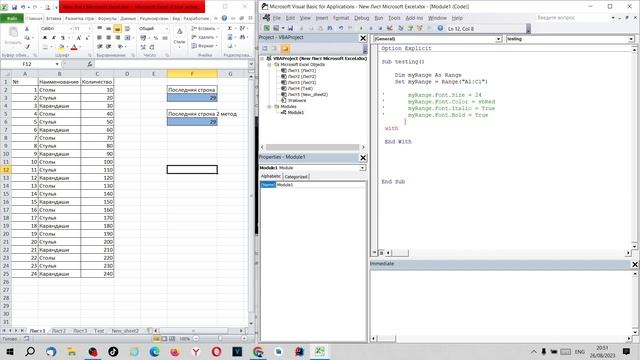Open Microsoft Edge from the taskbar
Viewport: 640px width, 360px height.
(154, 351)
